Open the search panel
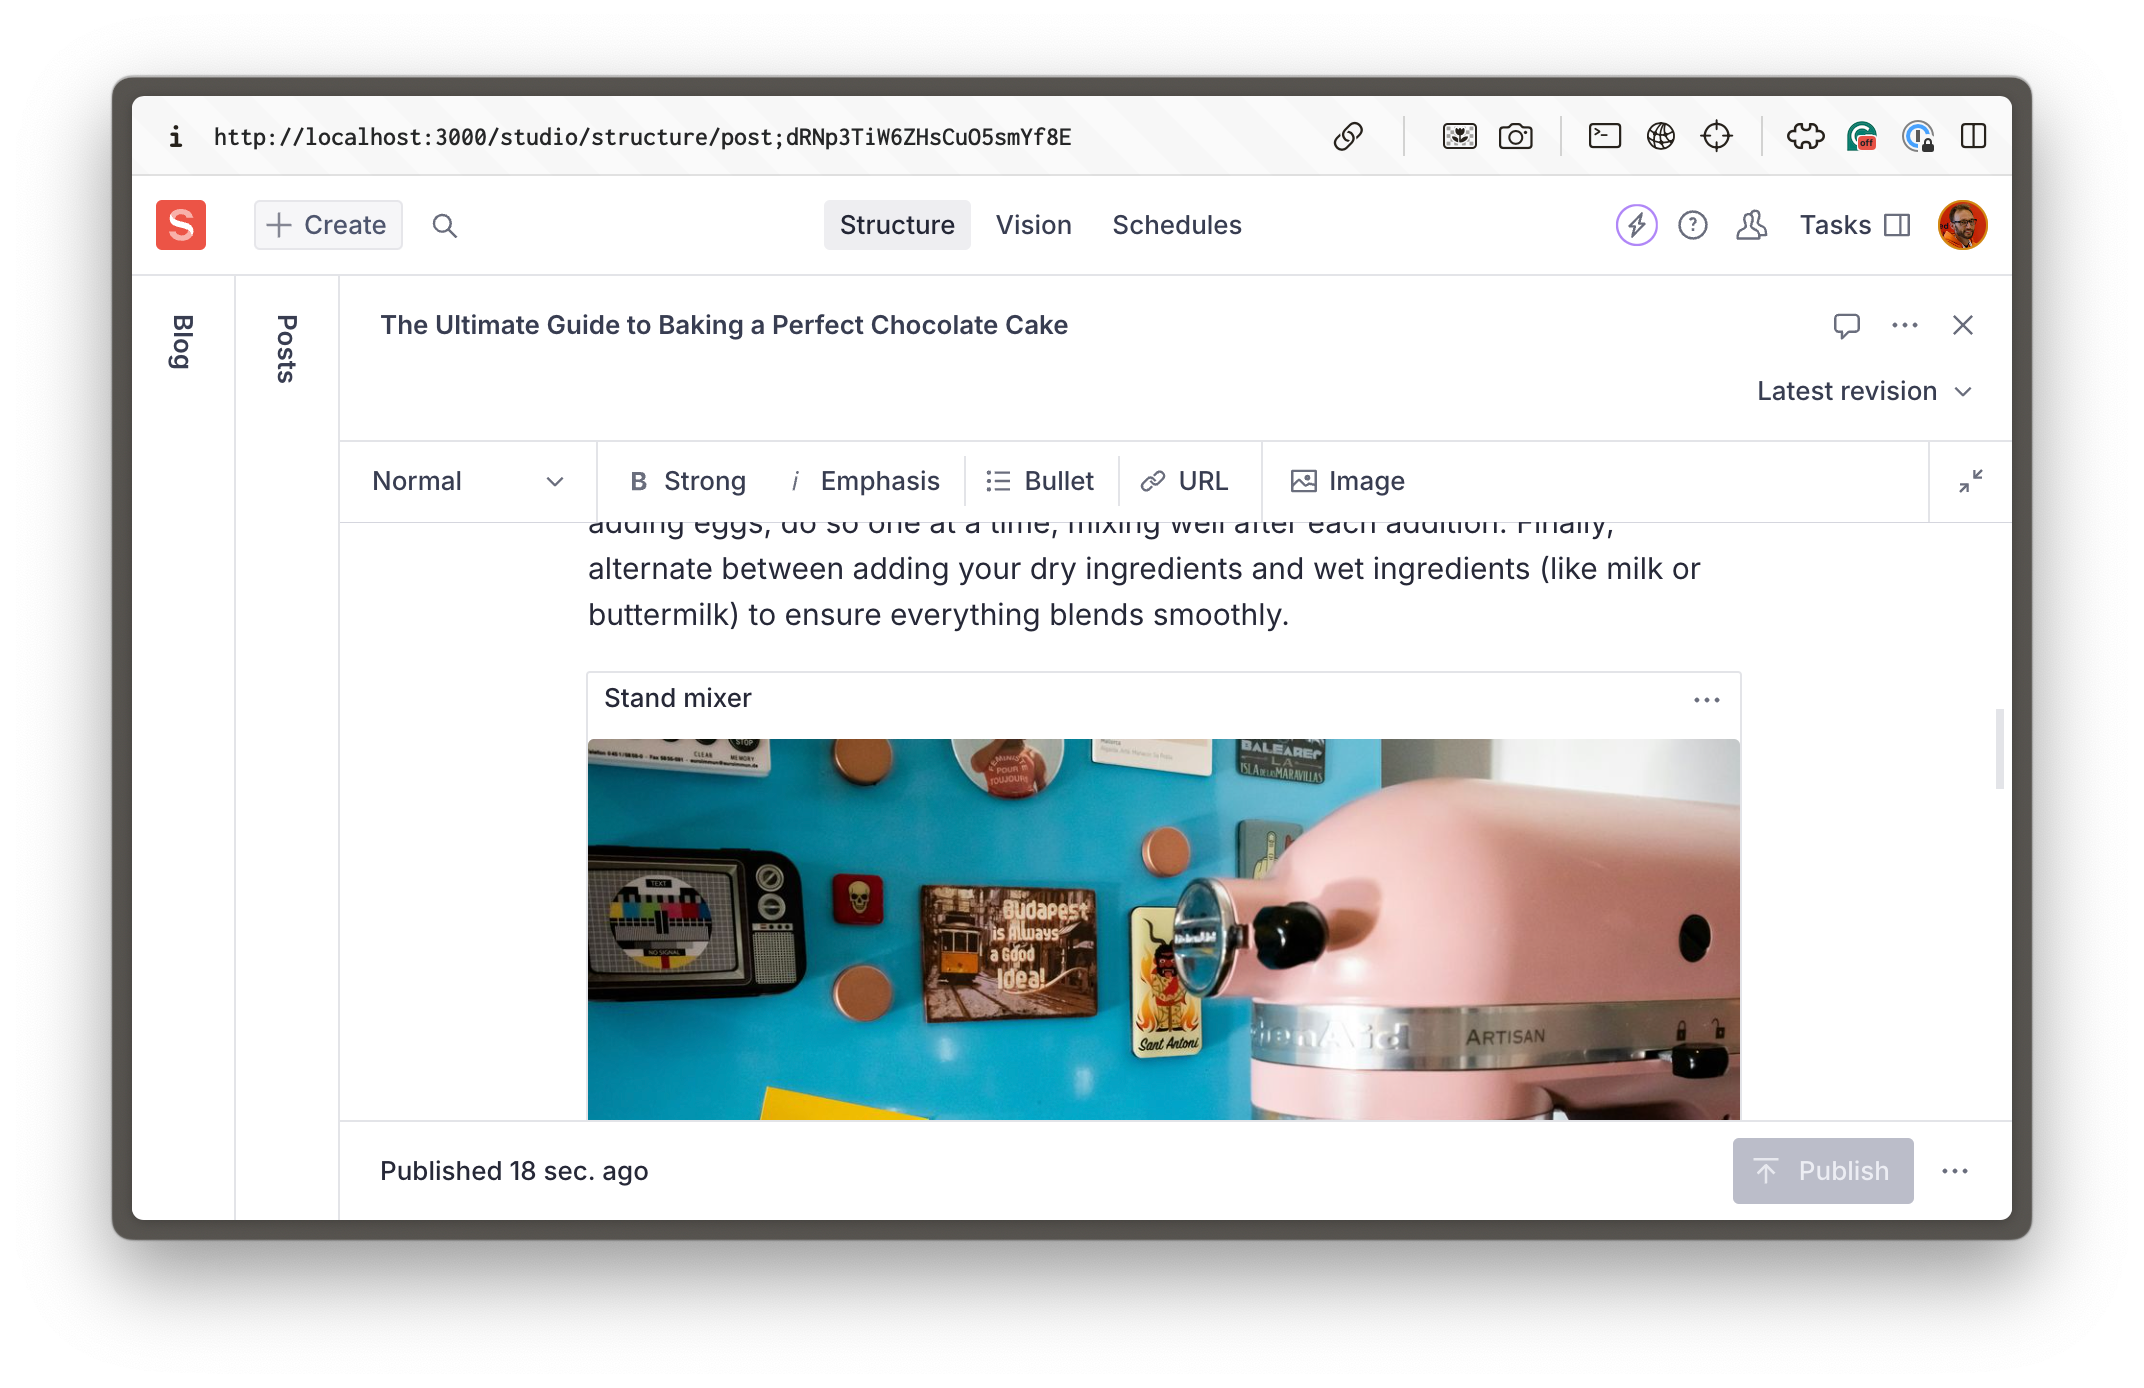2144x1388 pixels. click(442, 224)
